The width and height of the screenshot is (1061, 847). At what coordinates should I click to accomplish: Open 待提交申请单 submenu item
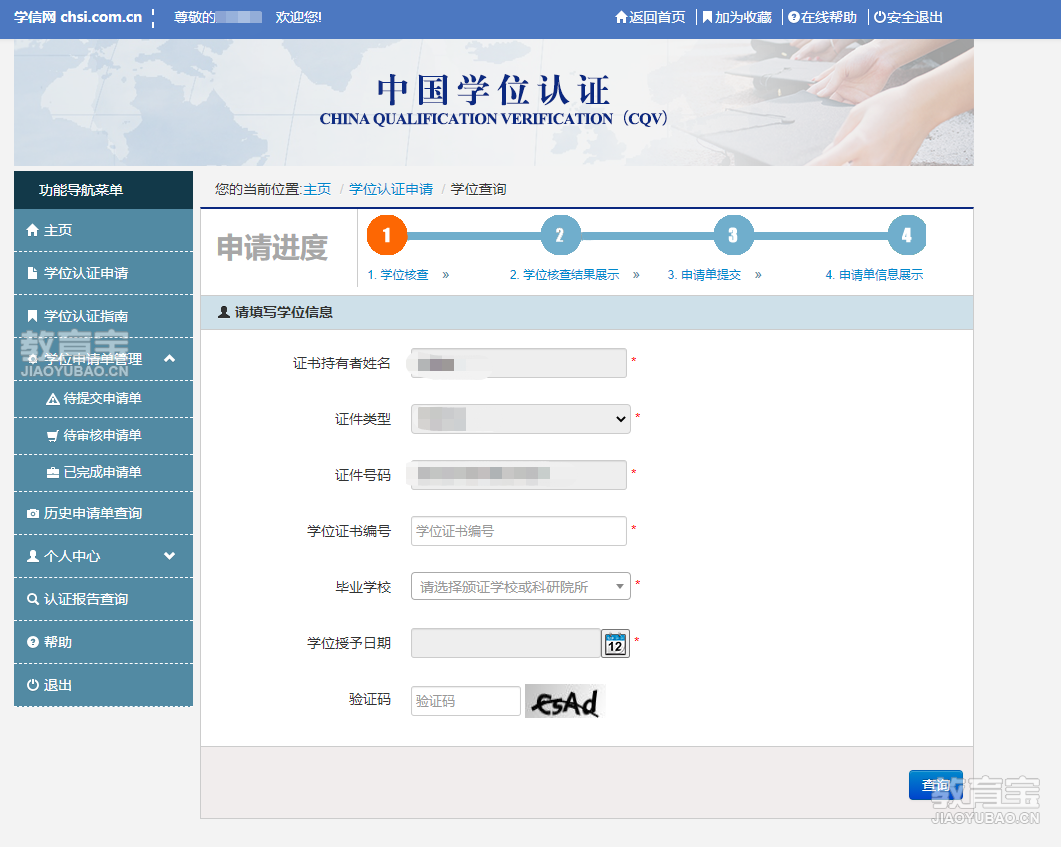point(103,398)
